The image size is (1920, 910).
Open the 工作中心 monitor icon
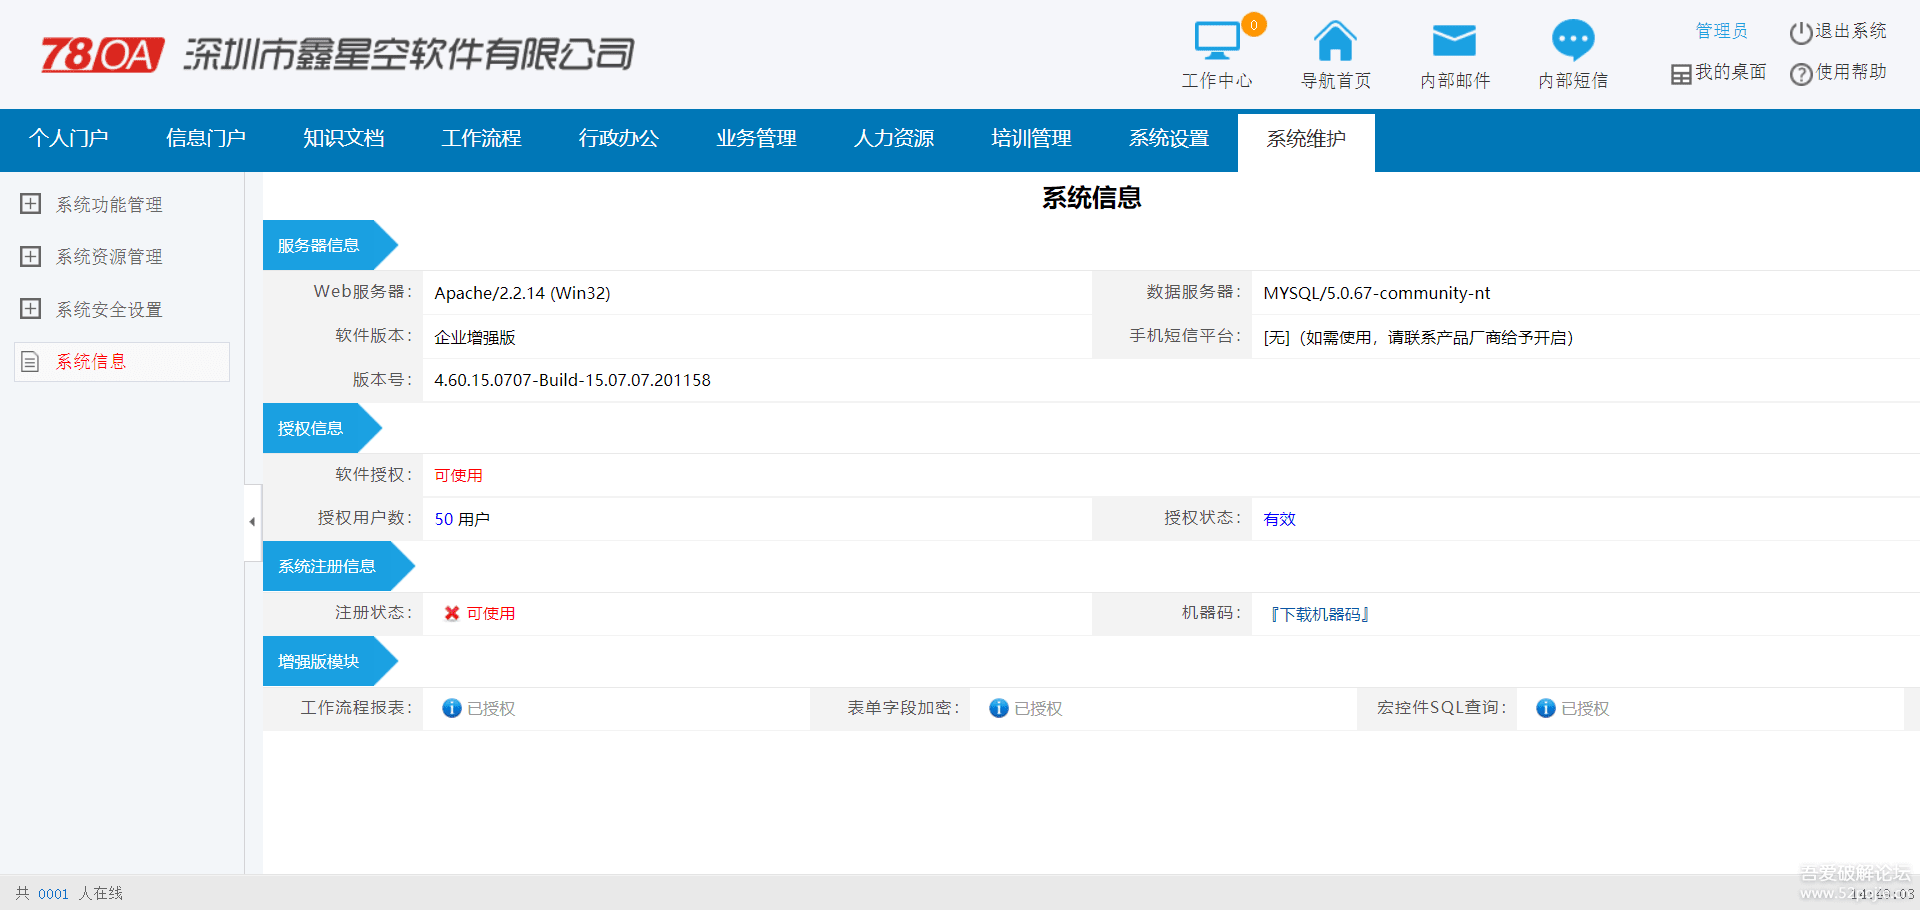(x=1217, y=42)
